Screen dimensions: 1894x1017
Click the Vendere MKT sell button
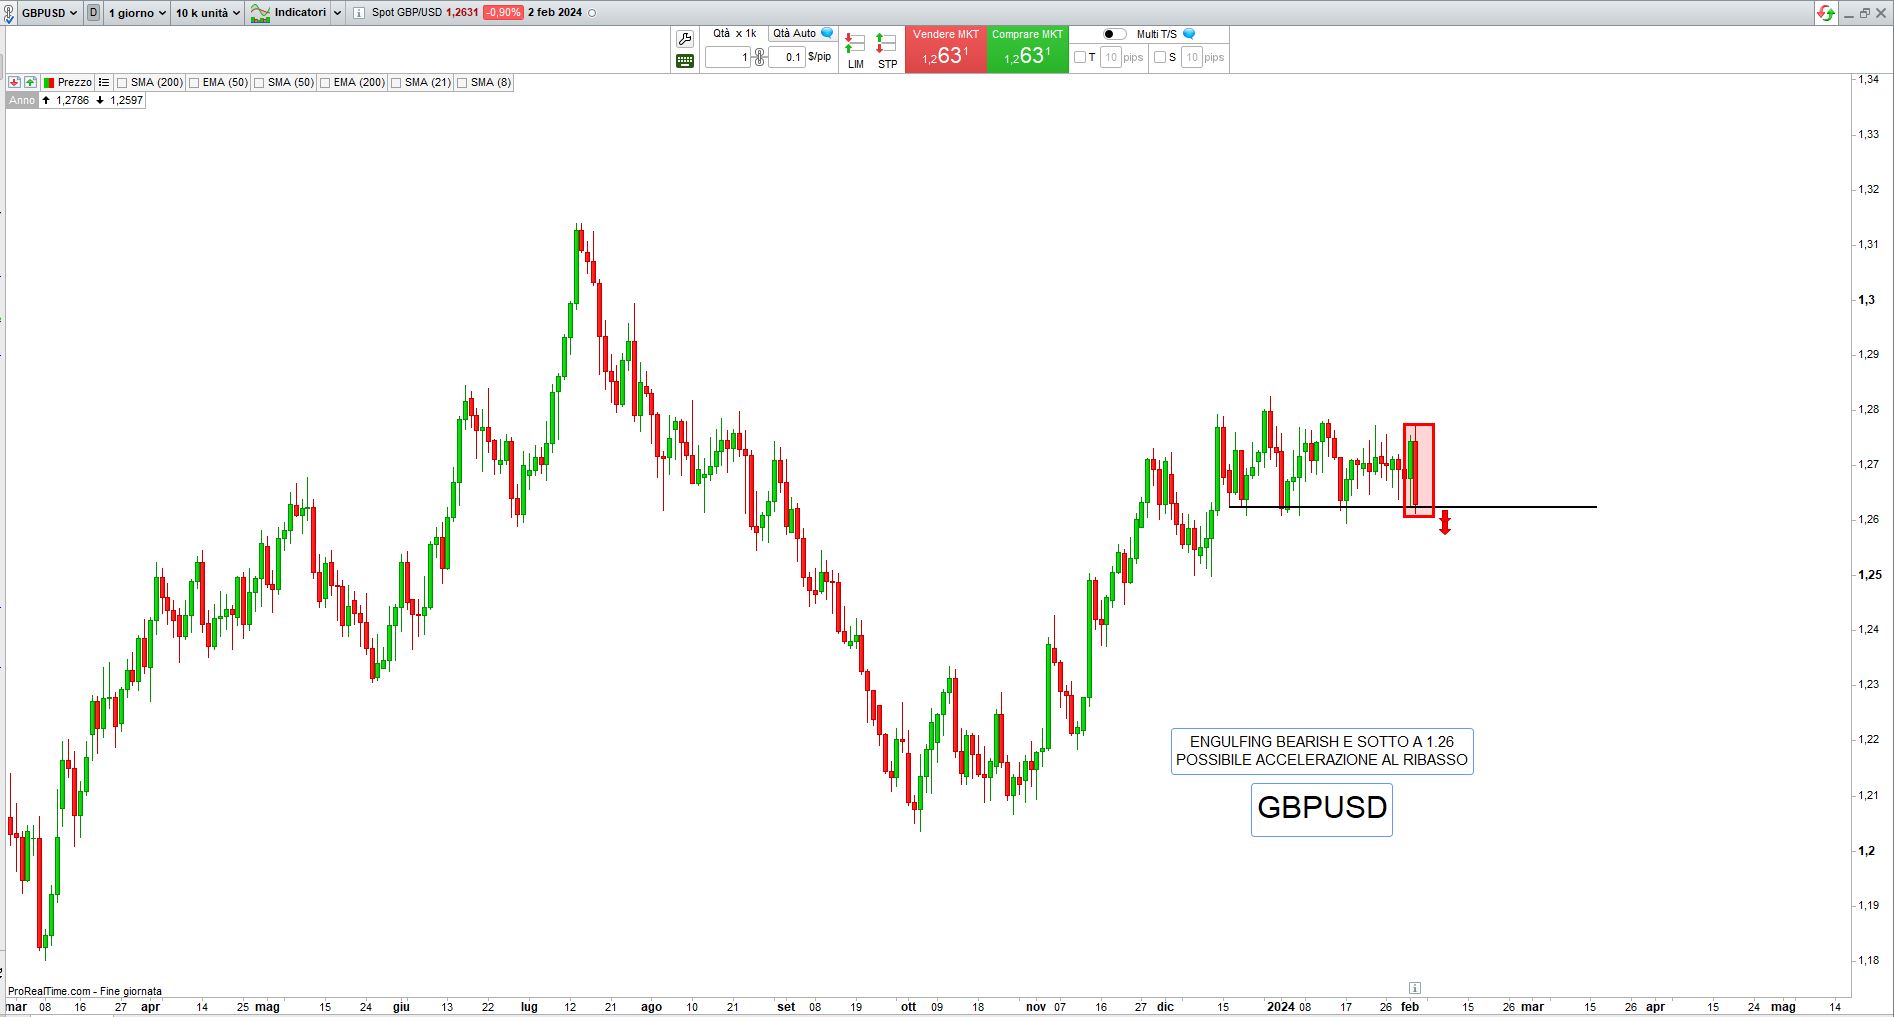946,49
